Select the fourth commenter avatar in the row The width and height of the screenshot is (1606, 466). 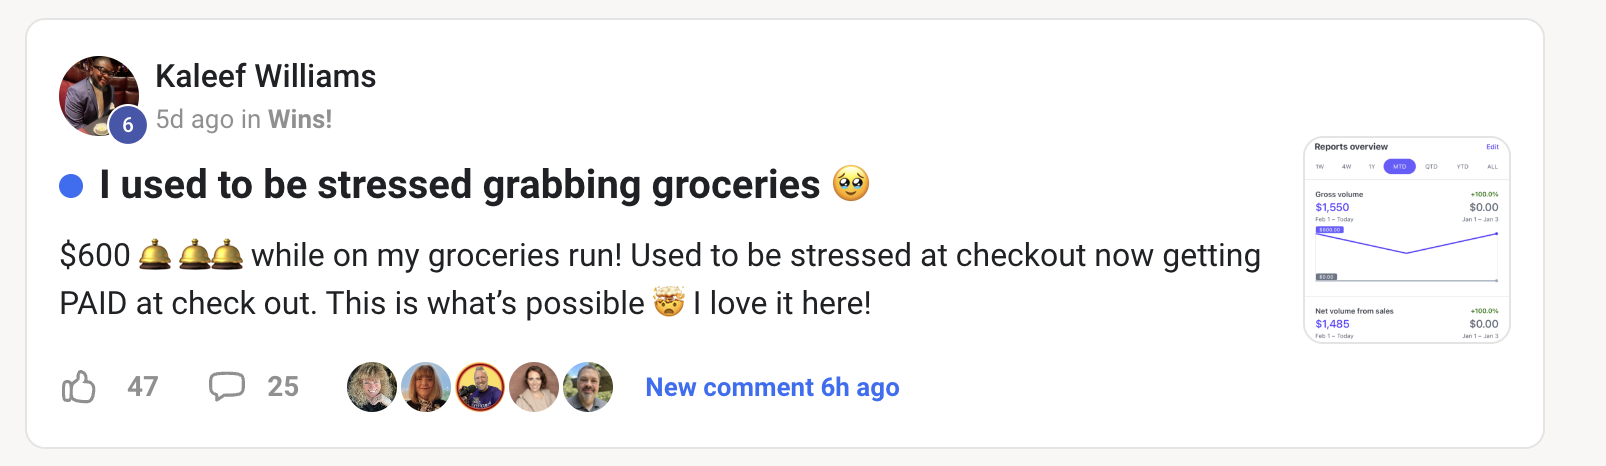[x=534, y=387]
